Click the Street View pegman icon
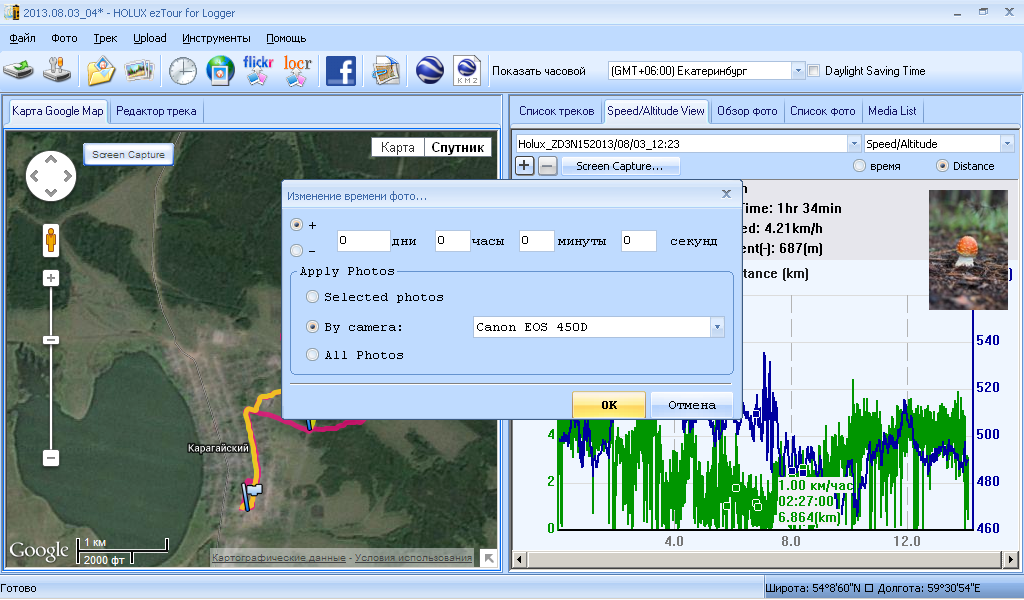 coord(51,240)
